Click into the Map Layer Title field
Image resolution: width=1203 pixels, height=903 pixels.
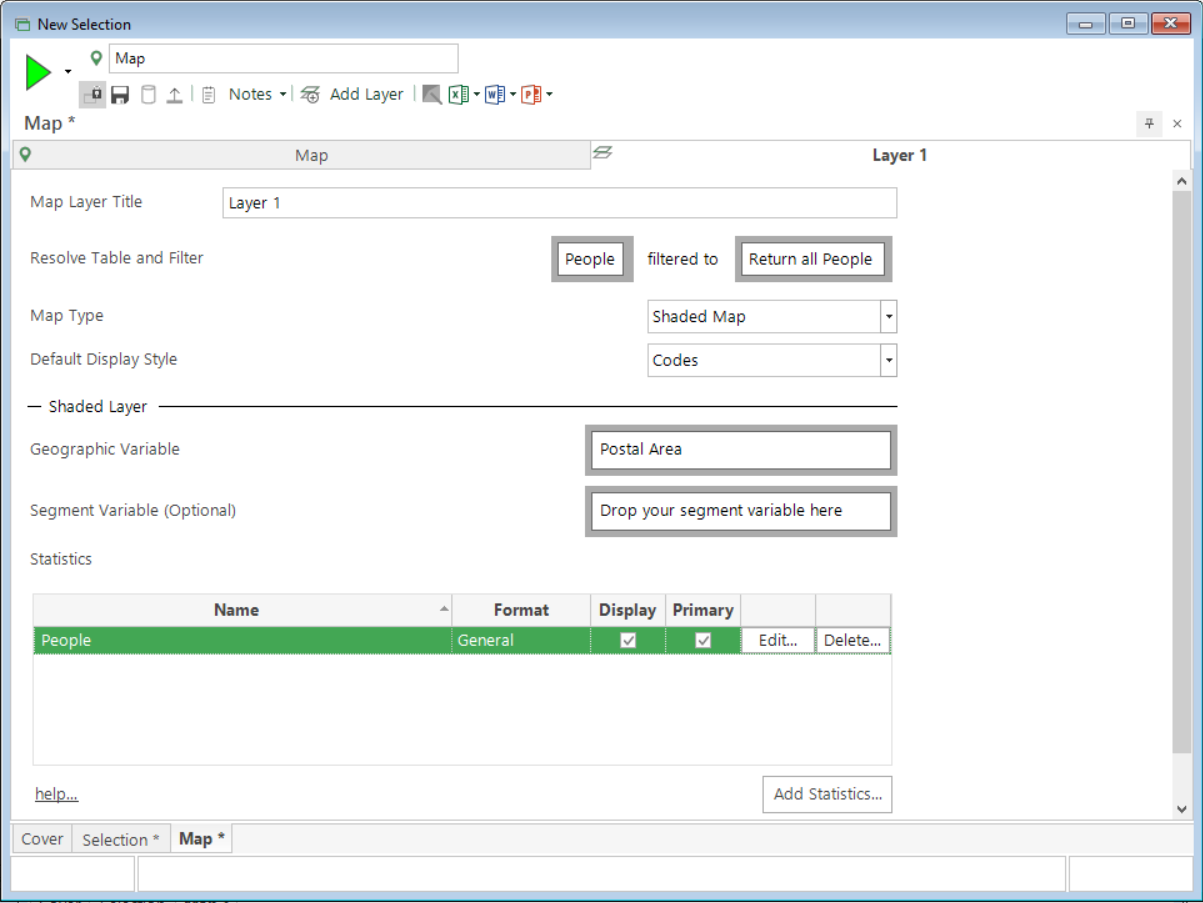[560, 203]
